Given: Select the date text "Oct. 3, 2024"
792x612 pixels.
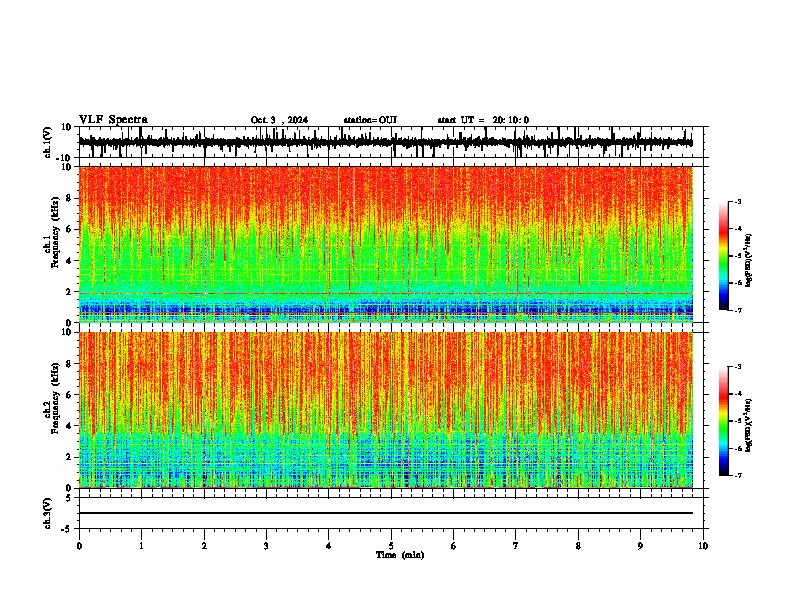Looking at the screenshot, I should (x=279, y=120).
